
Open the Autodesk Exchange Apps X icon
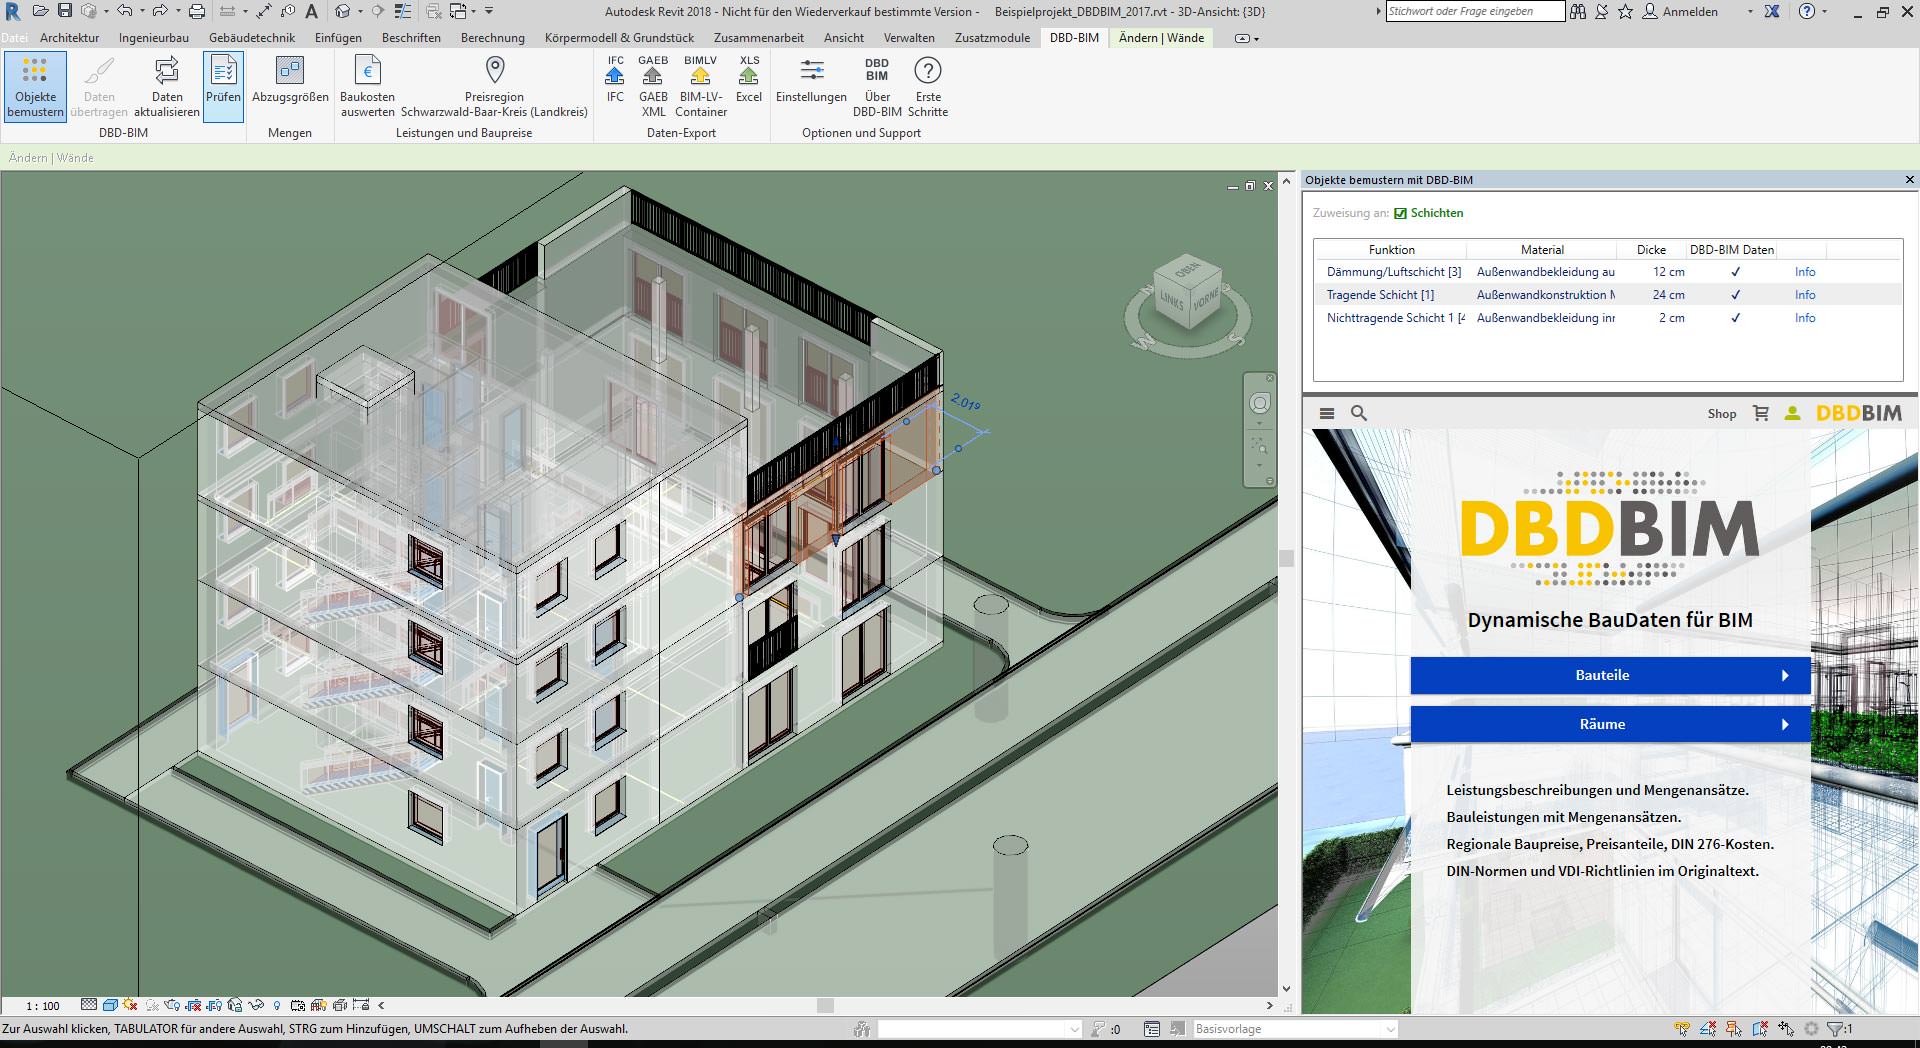coord(1772,11)
